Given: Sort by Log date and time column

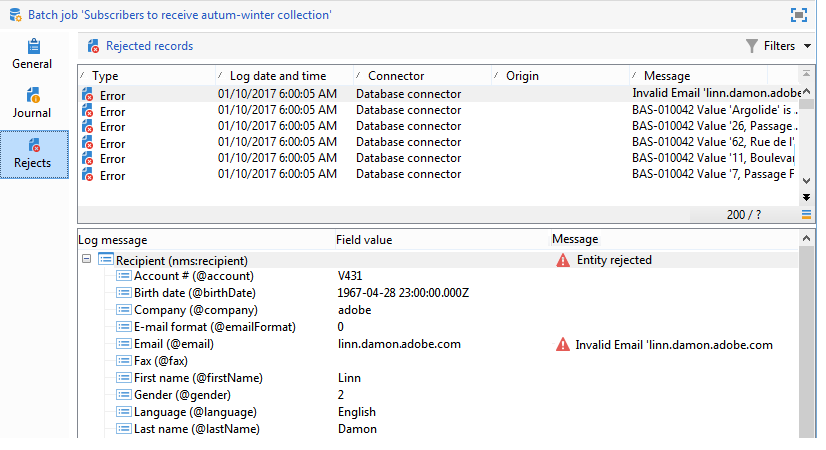Looking at the screenshot, I should tap(277, 76).
